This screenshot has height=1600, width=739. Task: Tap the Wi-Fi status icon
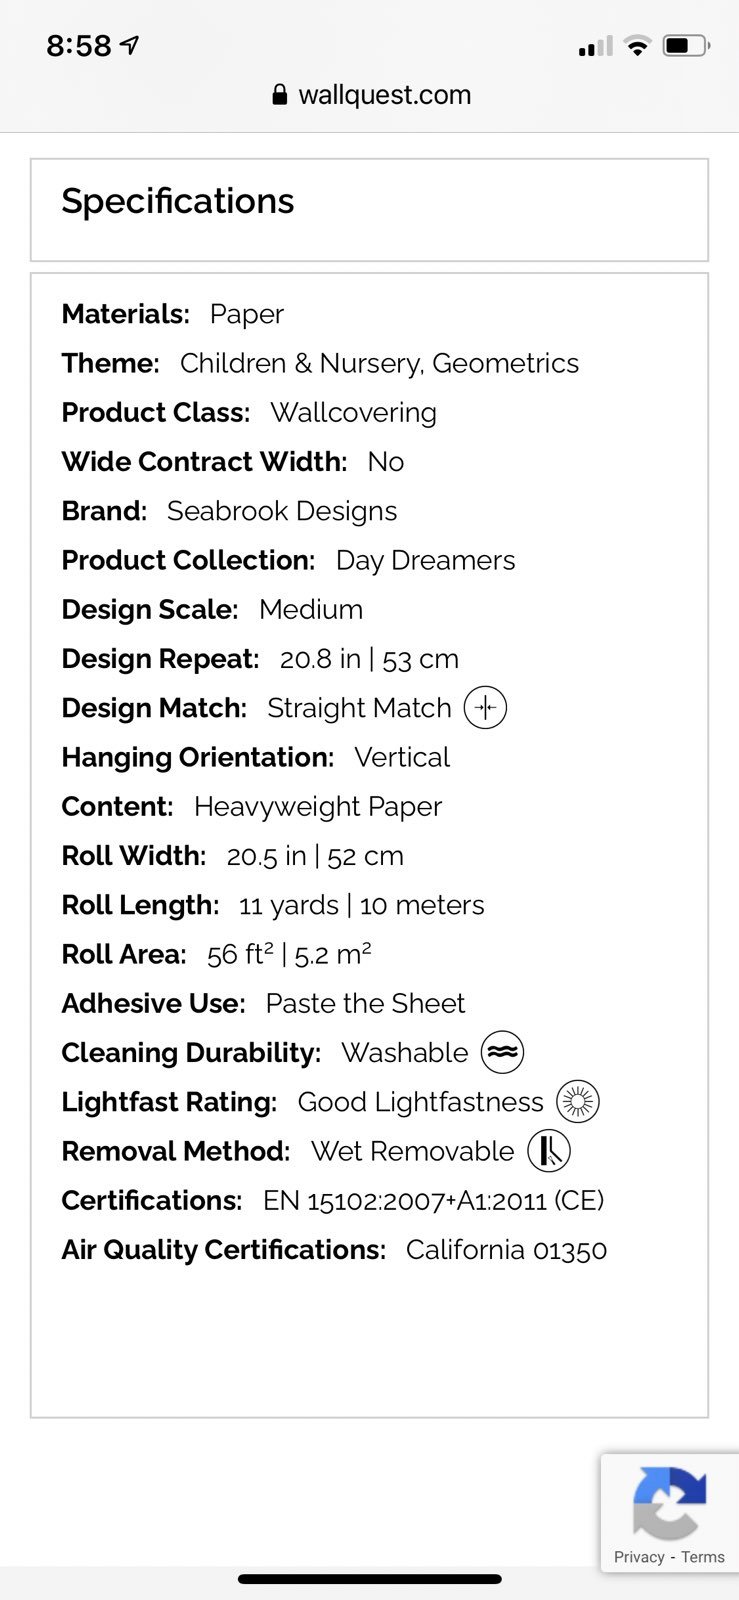tap(636, 46)
